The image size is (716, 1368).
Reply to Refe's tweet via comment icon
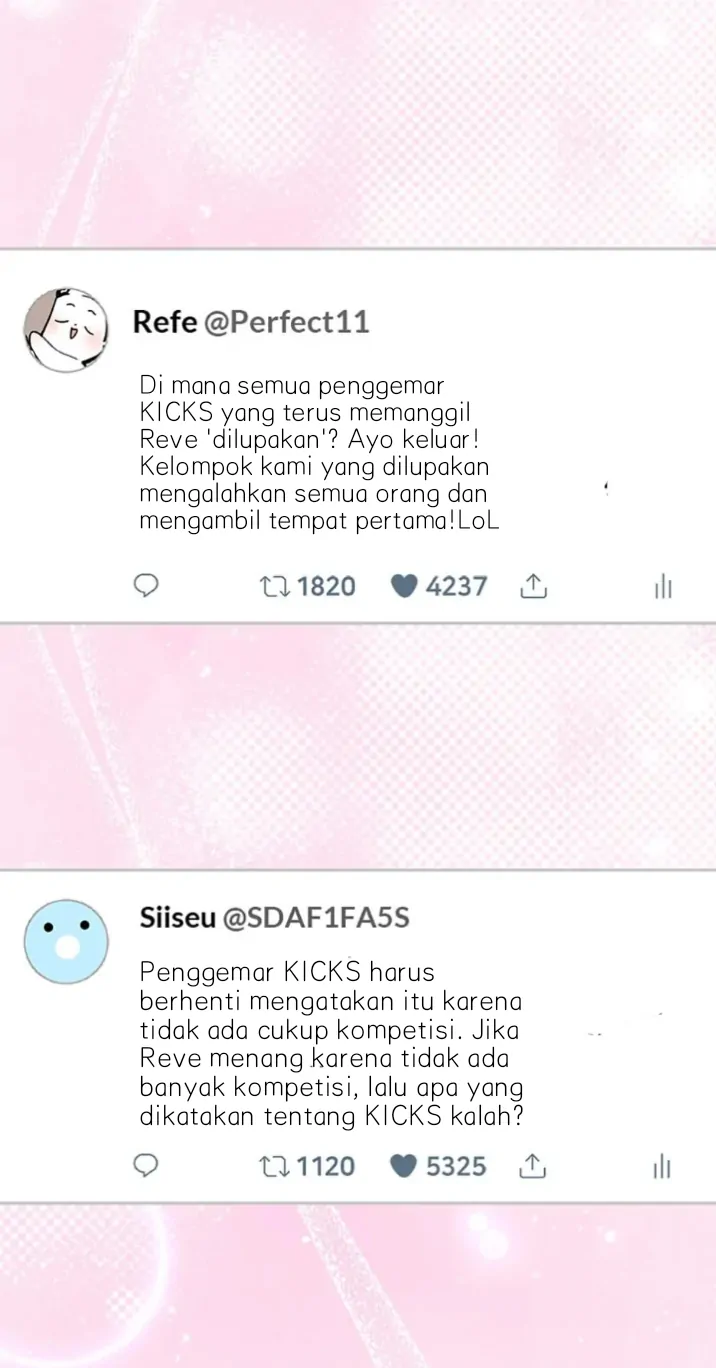tap(146, 586)
